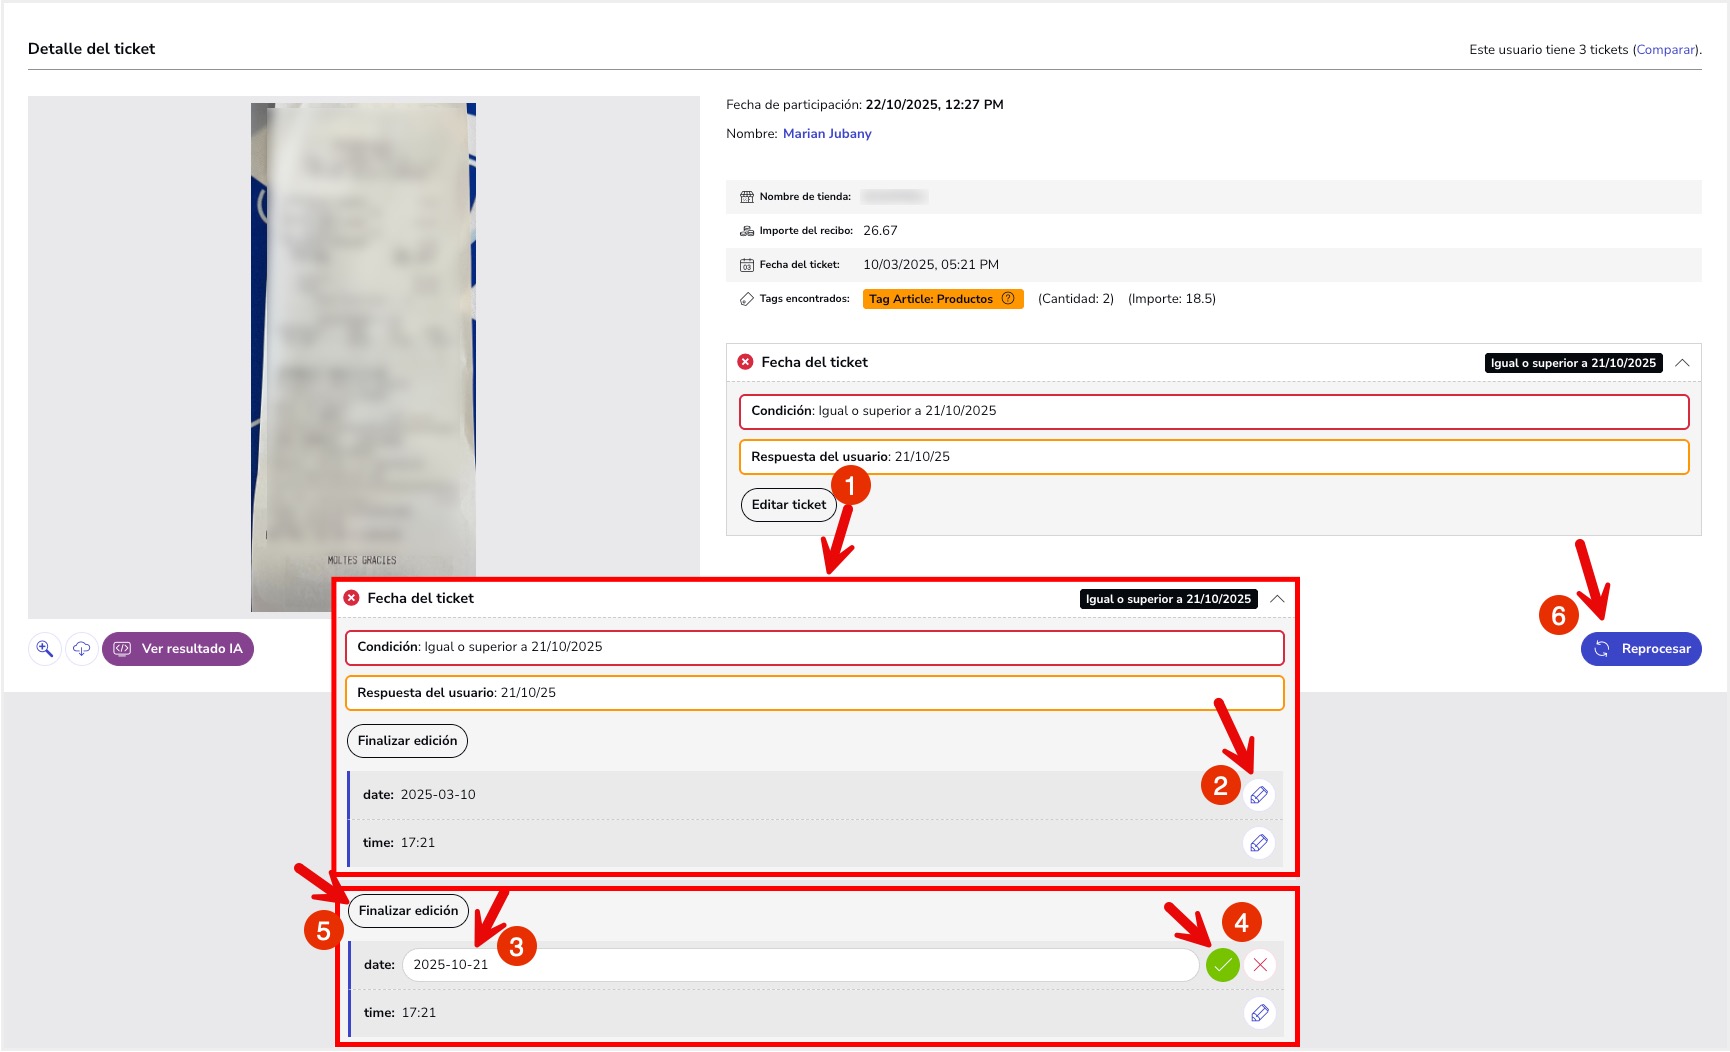This screenshot has height=1052, width=1730.
Task: Click Finalizar edición above the date 2025-03-10 row
Action: [x=407, y=741]
